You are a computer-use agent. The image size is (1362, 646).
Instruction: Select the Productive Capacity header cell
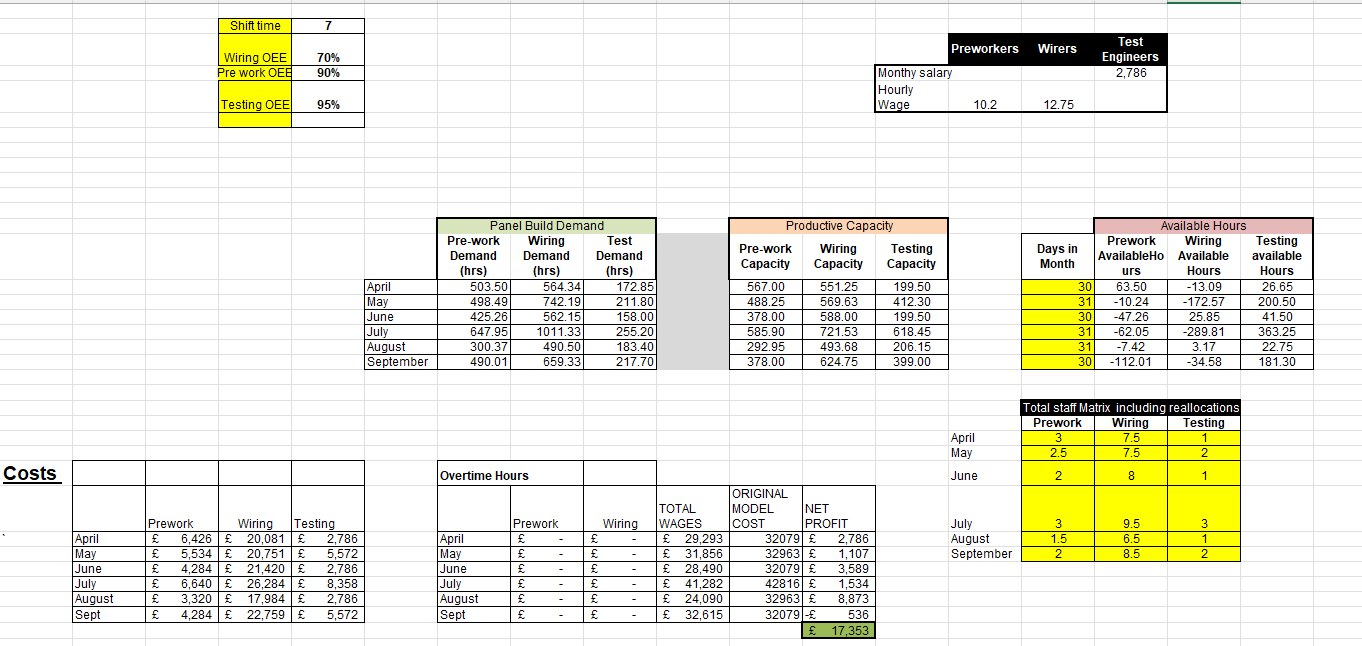pos(838,225)
